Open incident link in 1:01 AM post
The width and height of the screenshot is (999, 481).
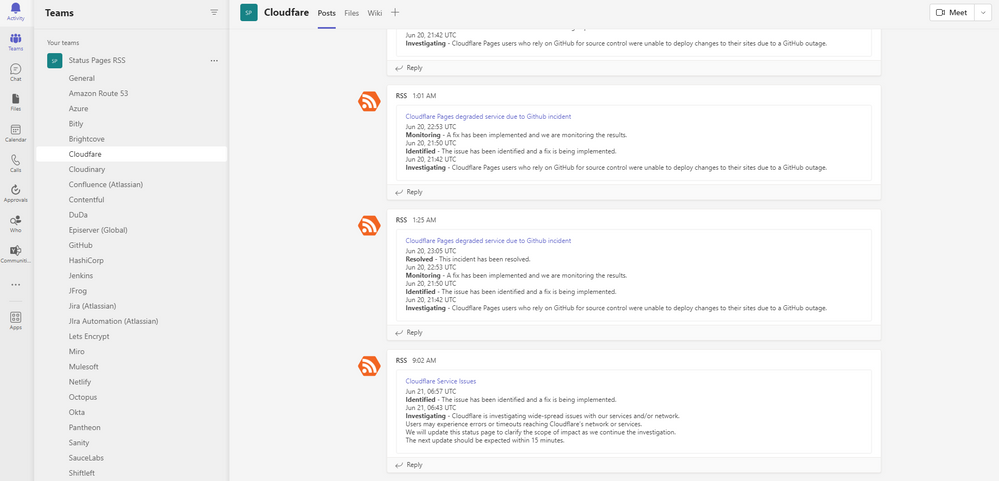pyautogui.click(x=488, y=117)
